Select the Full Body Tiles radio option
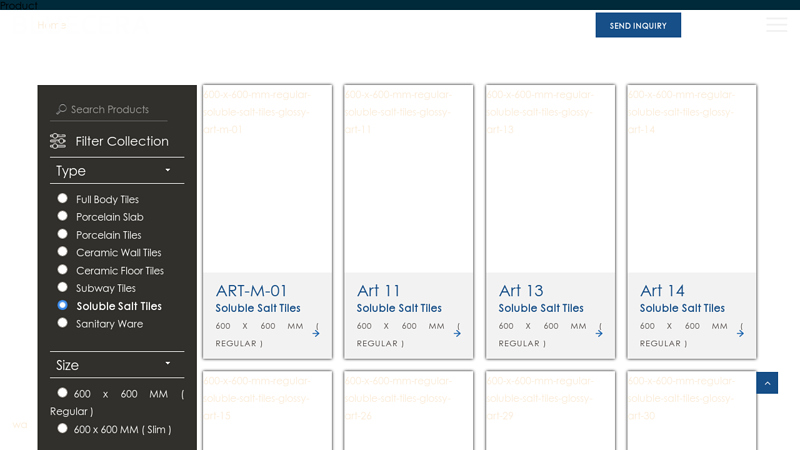This screenshot has height=450, width=800. (x=62, y=198)
